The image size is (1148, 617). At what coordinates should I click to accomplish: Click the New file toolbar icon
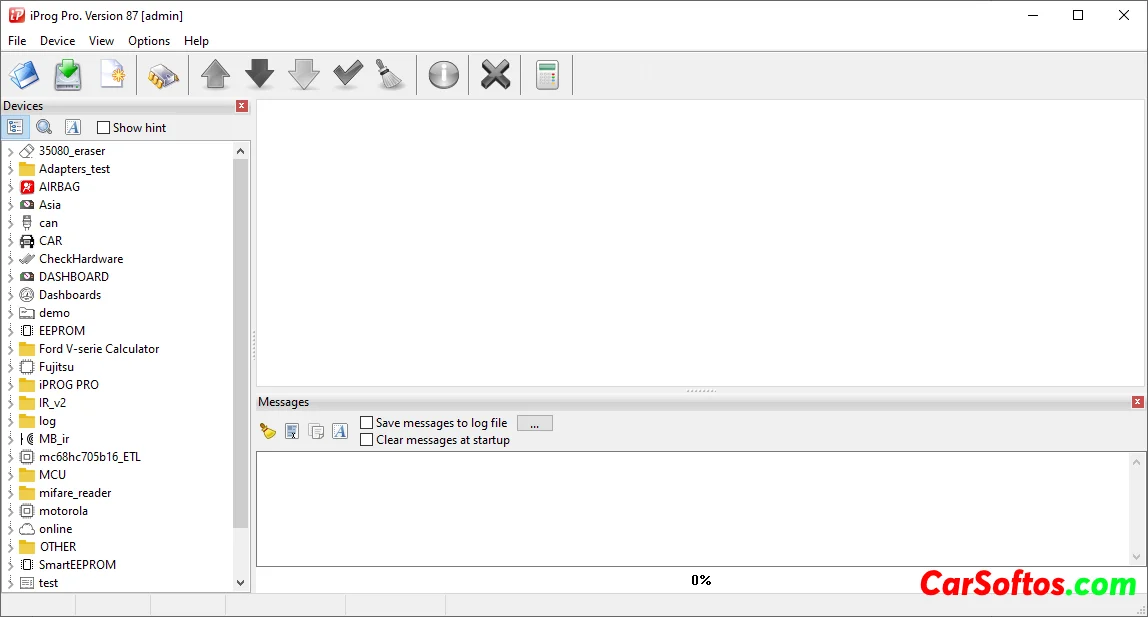(x=112, y=75)
